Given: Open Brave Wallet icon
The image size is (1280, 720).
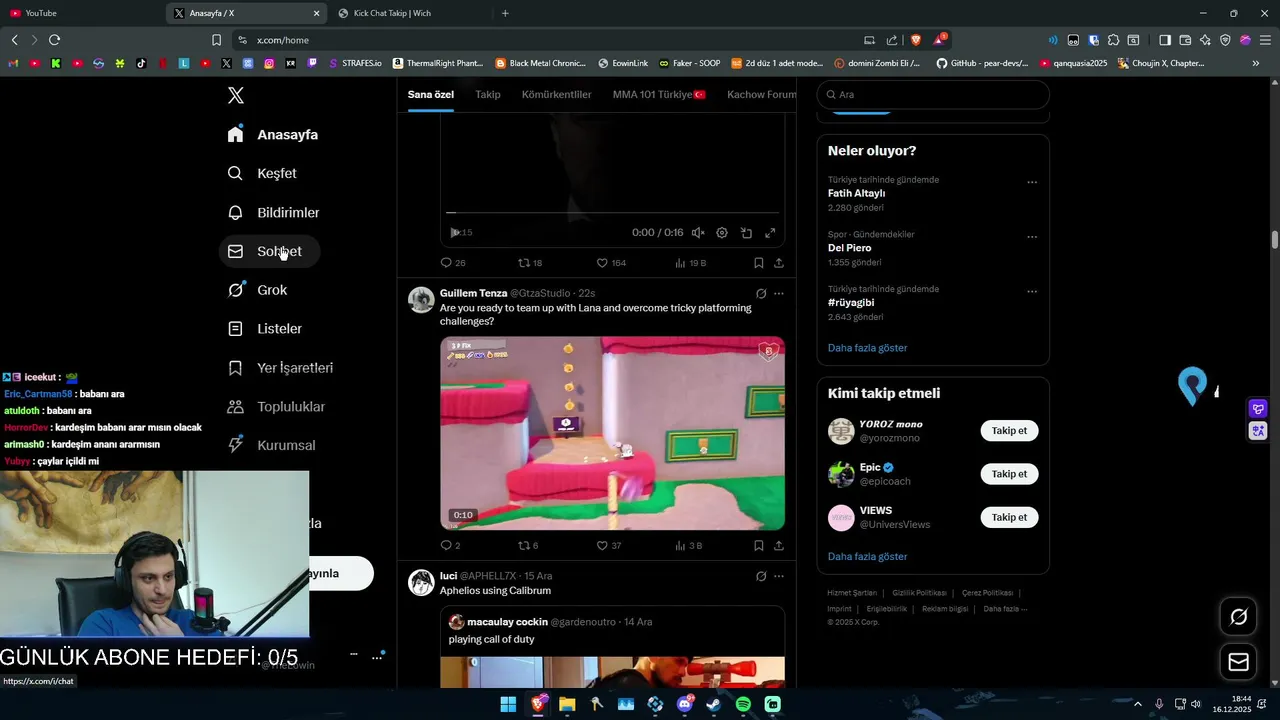Looking at the screenshot, I should point(1185,40).
